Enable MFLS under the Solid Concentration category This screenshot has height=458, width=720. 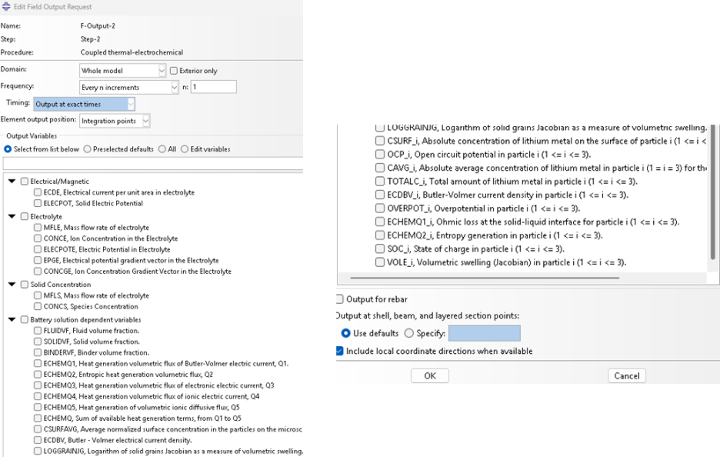38,295
